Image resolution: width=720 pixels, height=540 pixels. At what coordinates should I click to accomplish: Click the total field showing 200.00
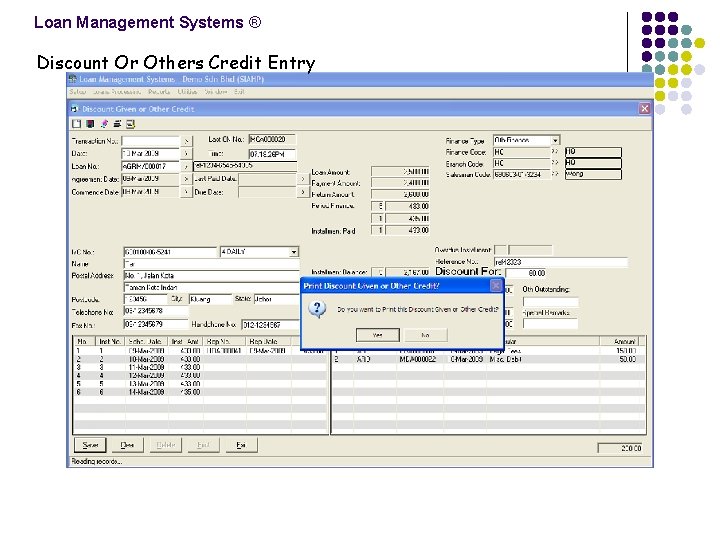tap(620, 448)
